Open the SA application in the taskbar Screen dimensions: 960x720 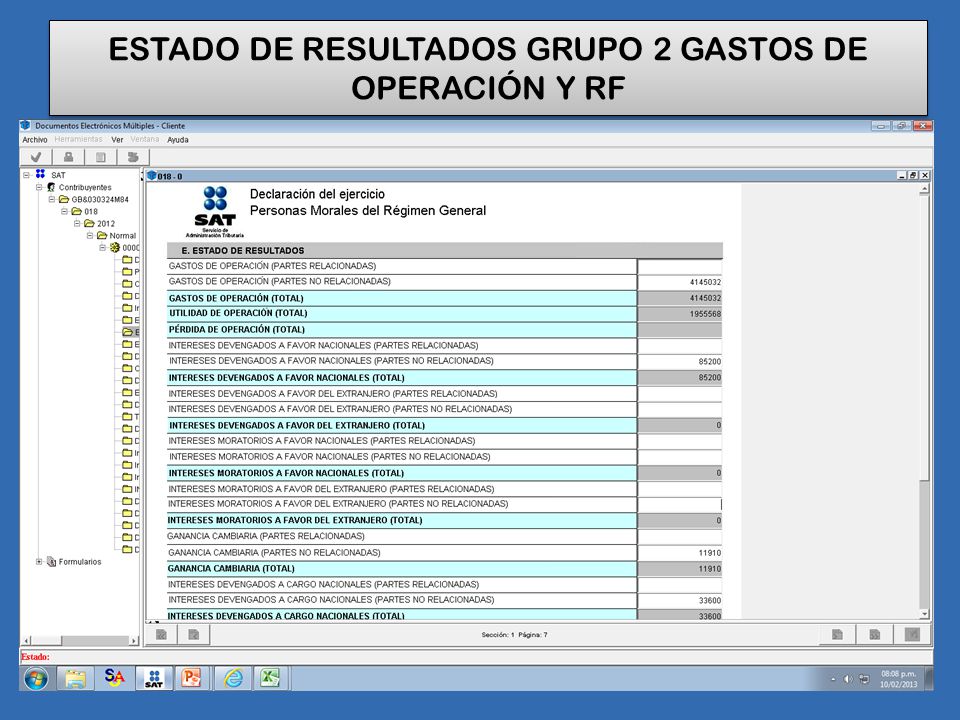(x=114, y=677)
